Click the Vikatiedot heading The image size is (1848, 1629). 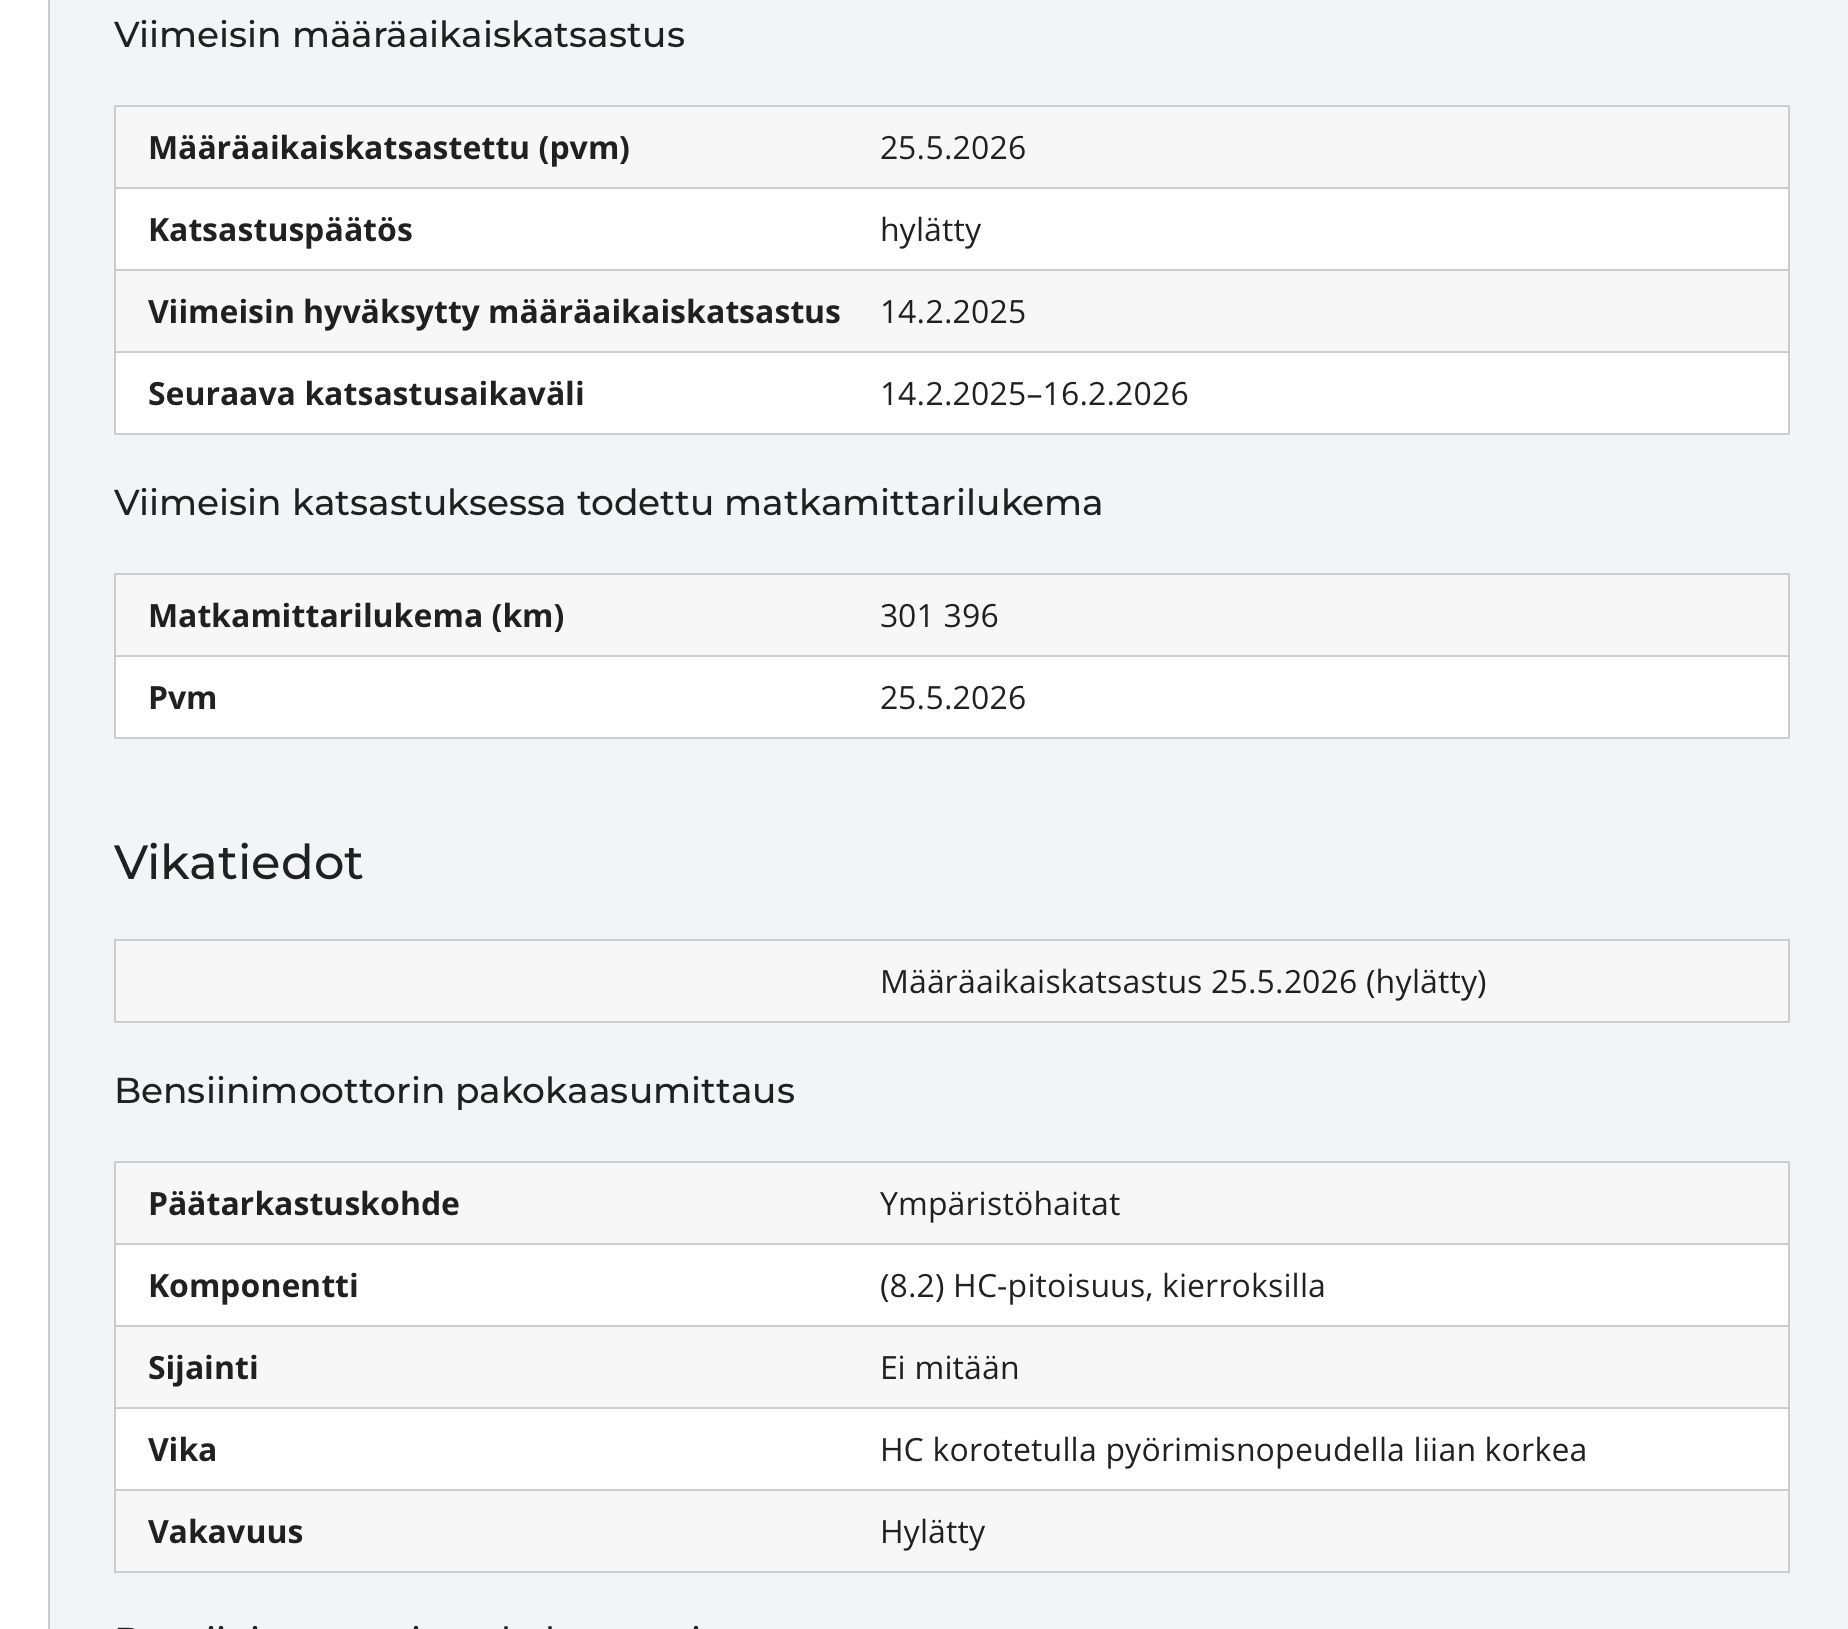tap(238, 862)
